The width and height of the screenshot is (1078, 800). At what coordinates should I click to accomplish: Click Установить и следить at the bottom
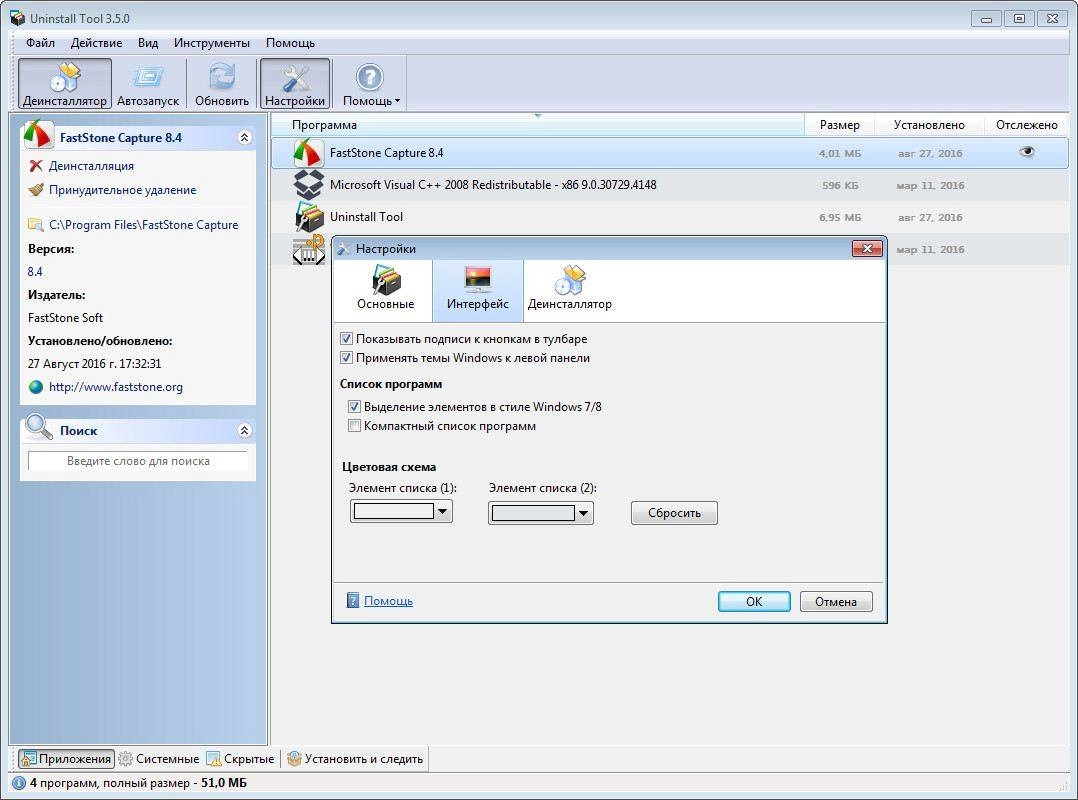point(355,759)
